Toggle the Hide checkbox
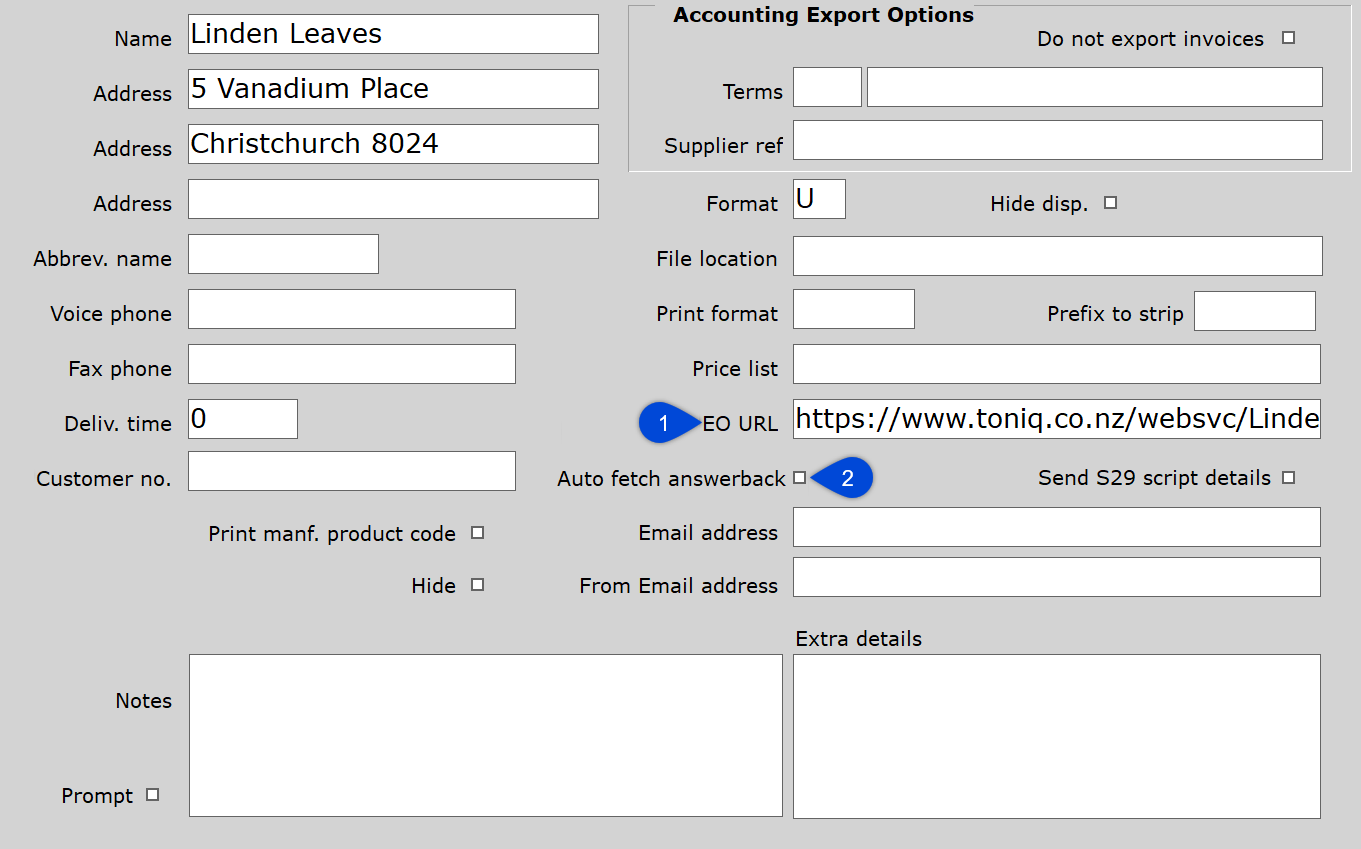The height and width of the screenshot is (849, 1361). [x=477, y=585]
